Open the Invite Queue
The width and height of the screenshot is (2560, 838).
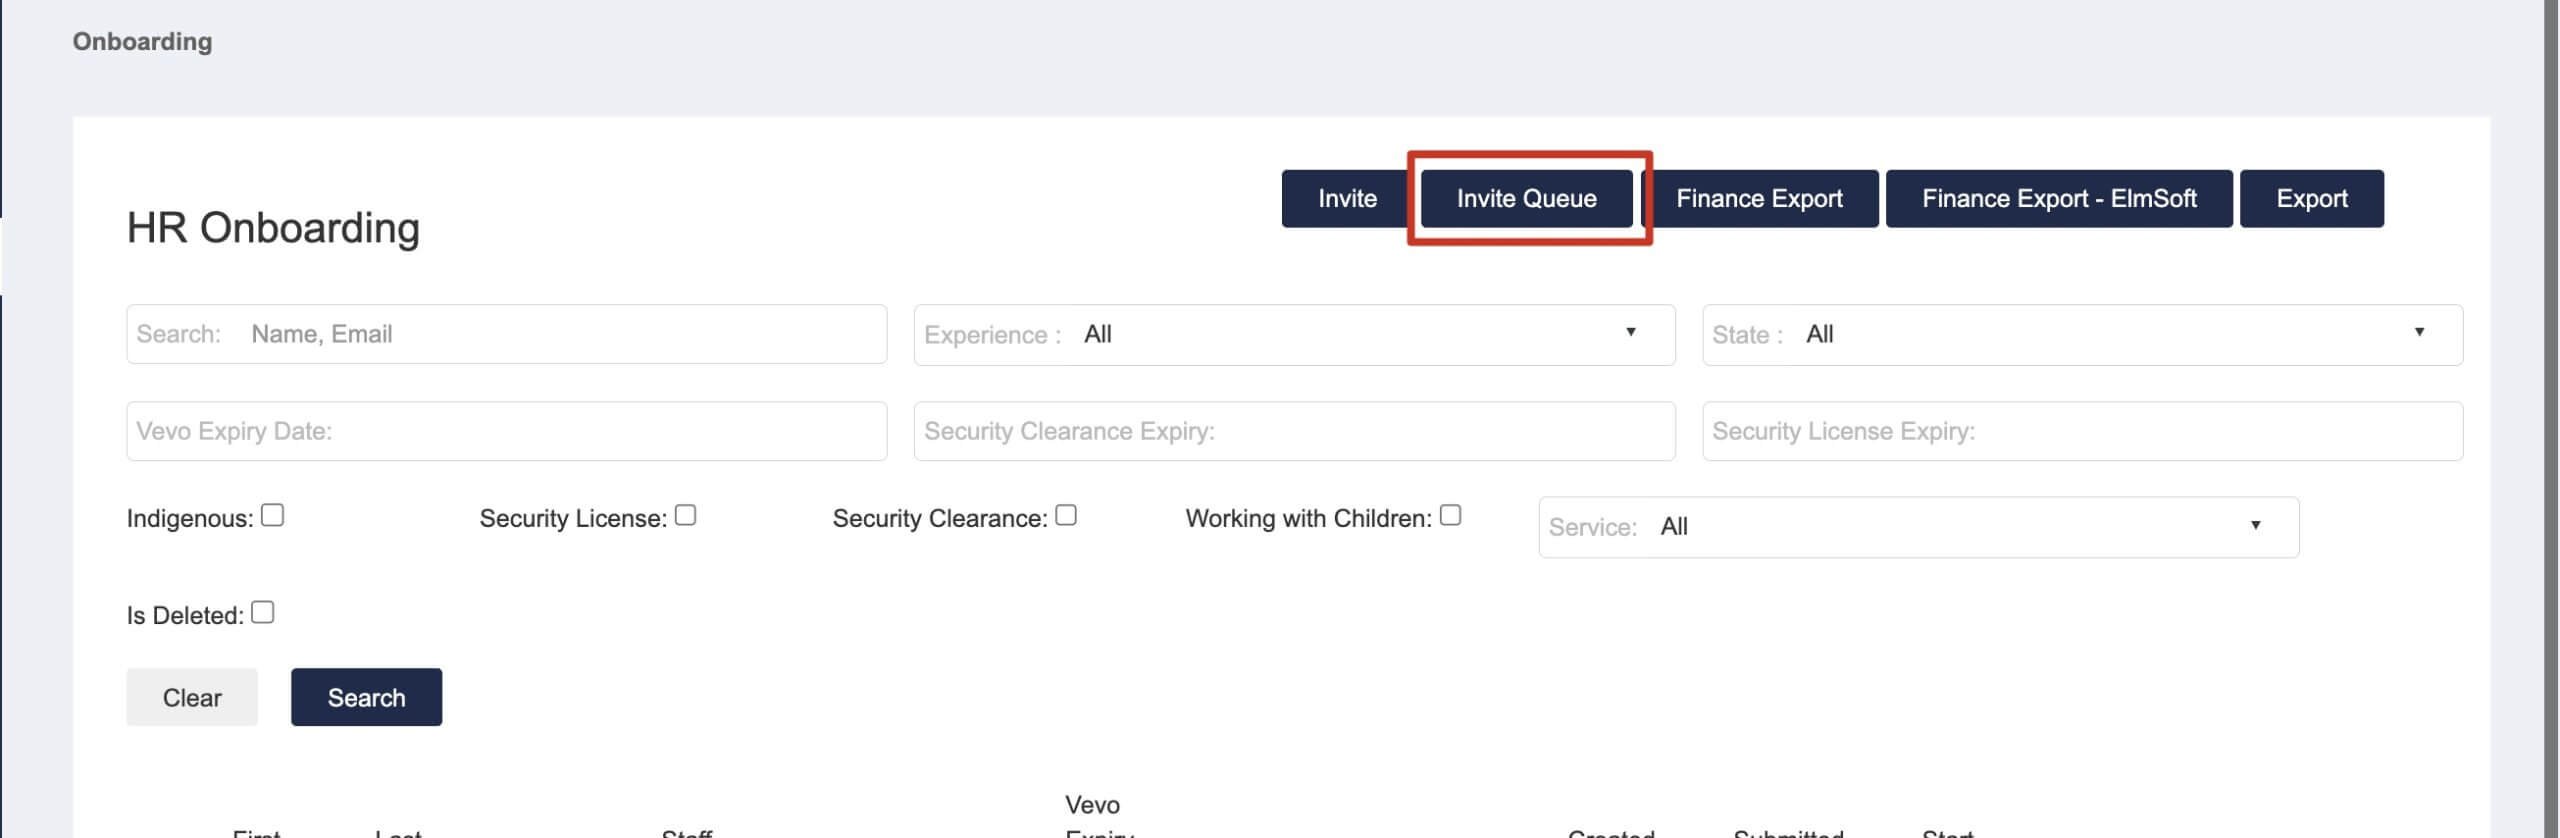[x=1526, y=198]
